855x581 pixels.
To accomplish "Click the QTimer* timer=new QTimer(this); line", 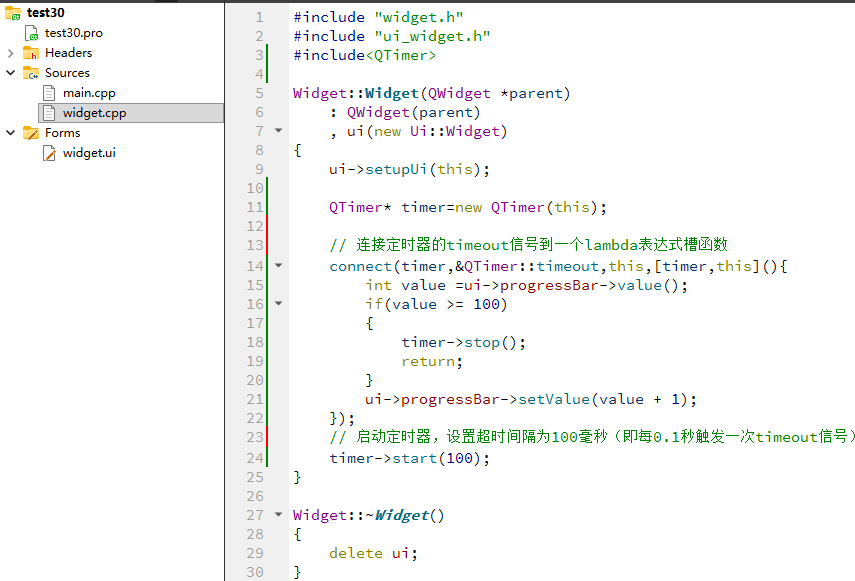I will pos(467,207).
